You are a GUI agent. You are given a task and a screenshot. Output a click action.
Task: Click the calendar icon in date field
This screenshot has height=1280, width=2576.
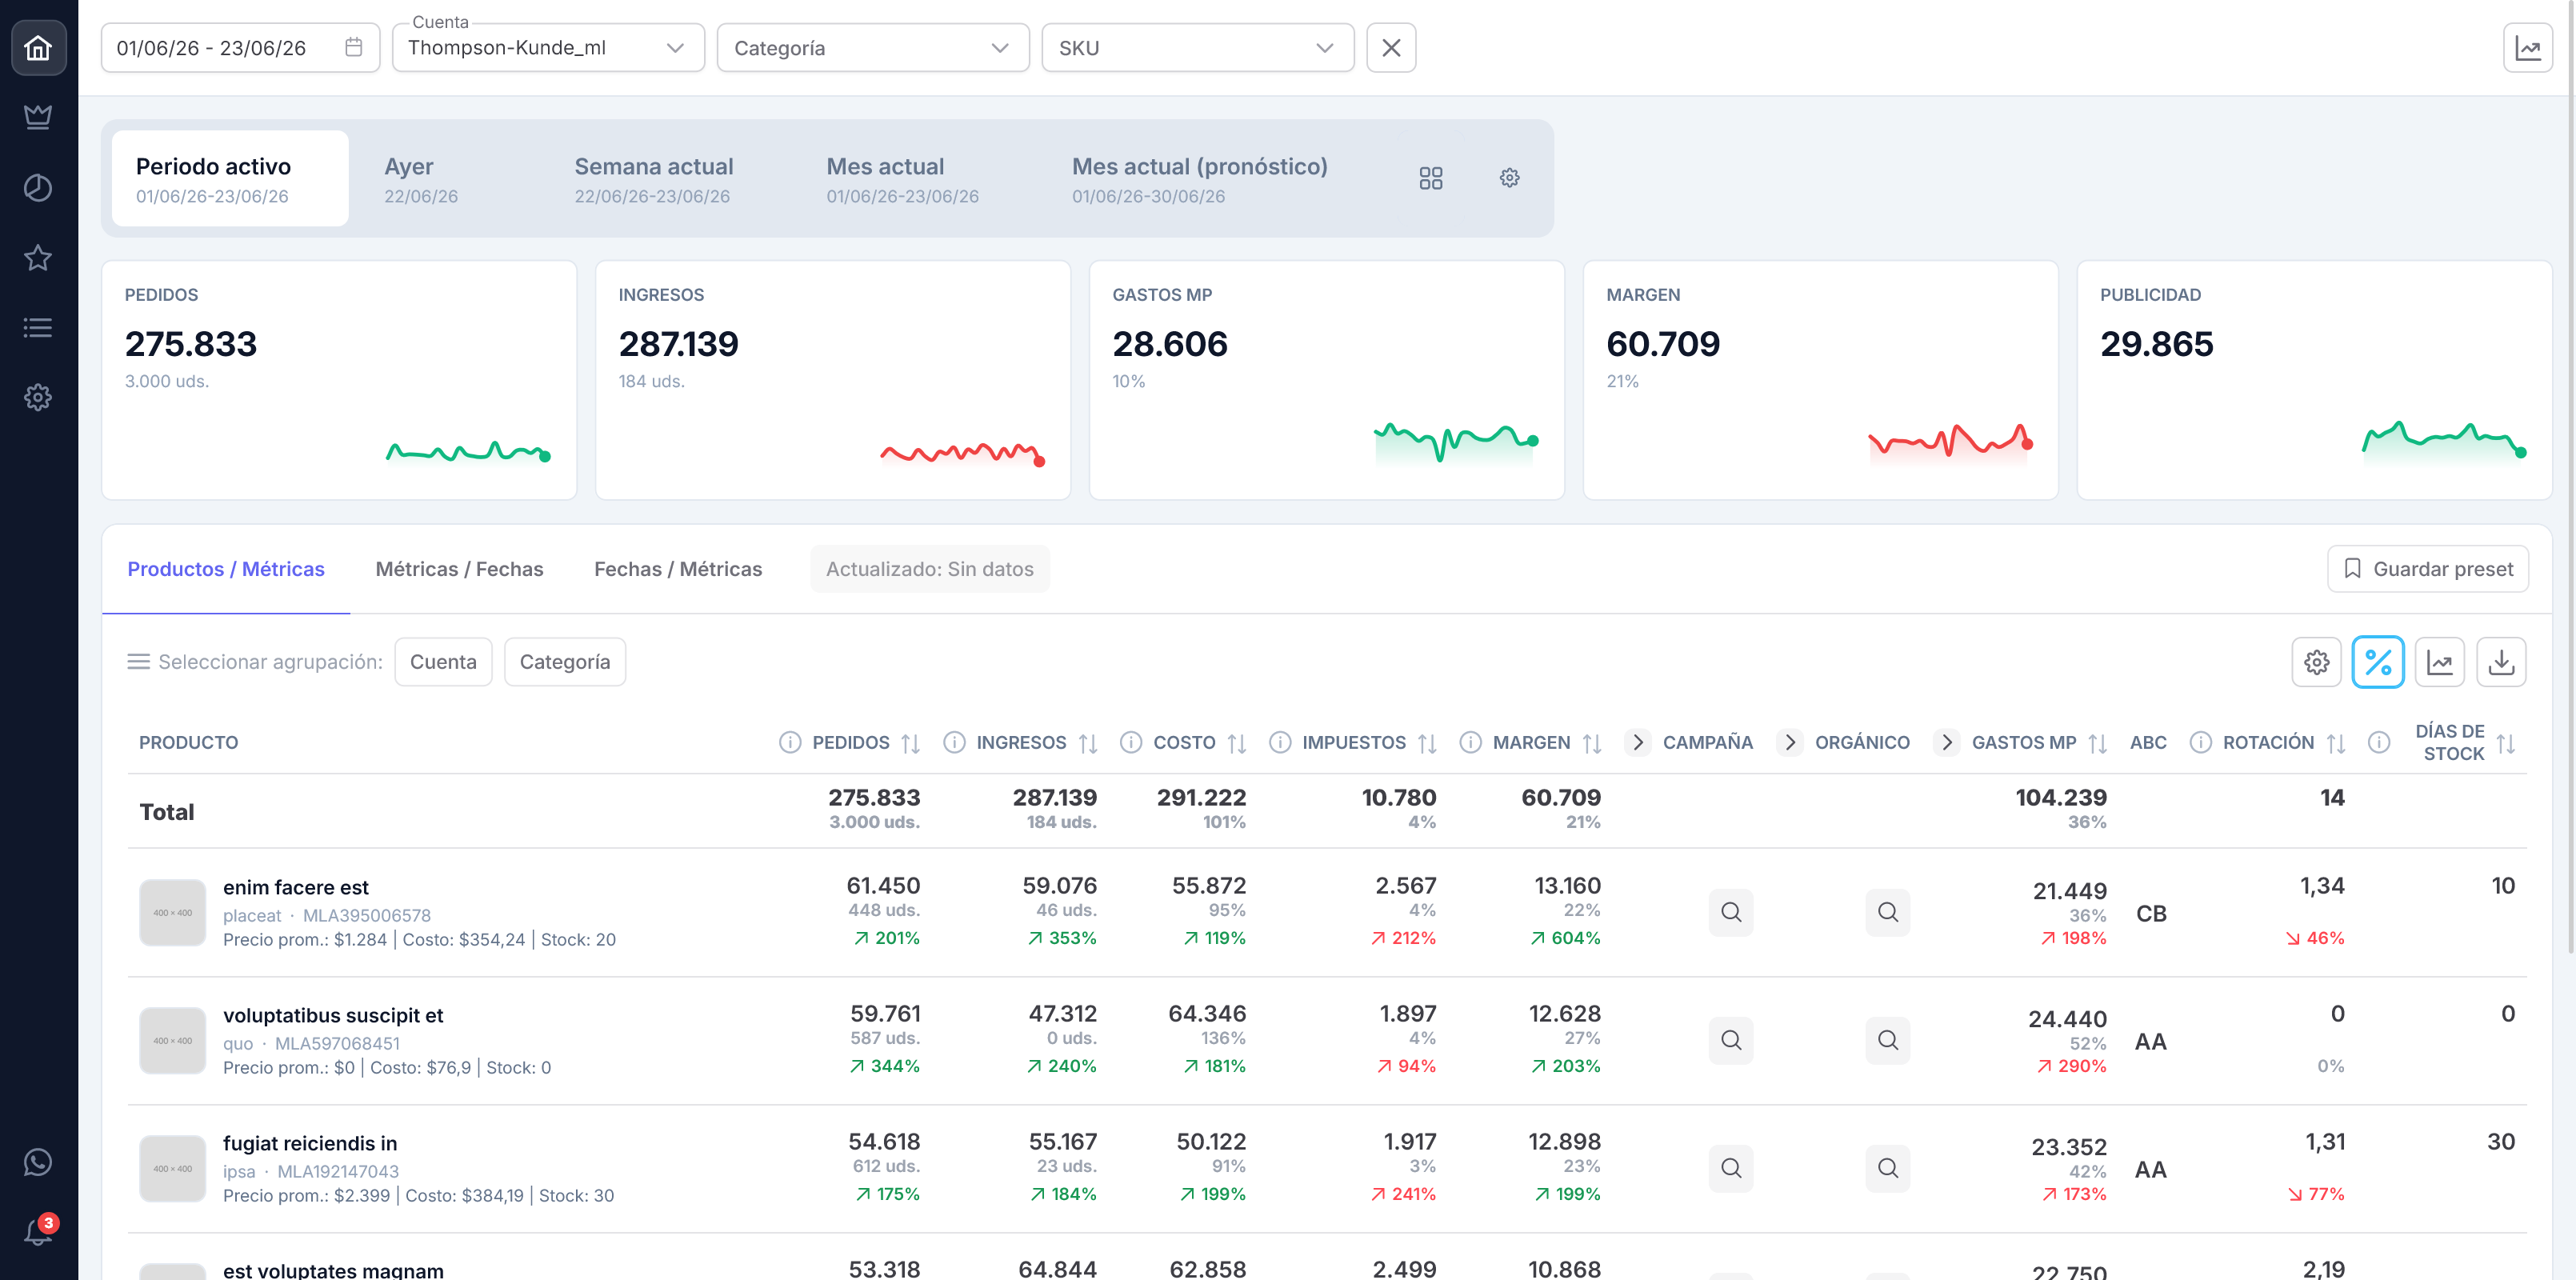tap(353, 47)
